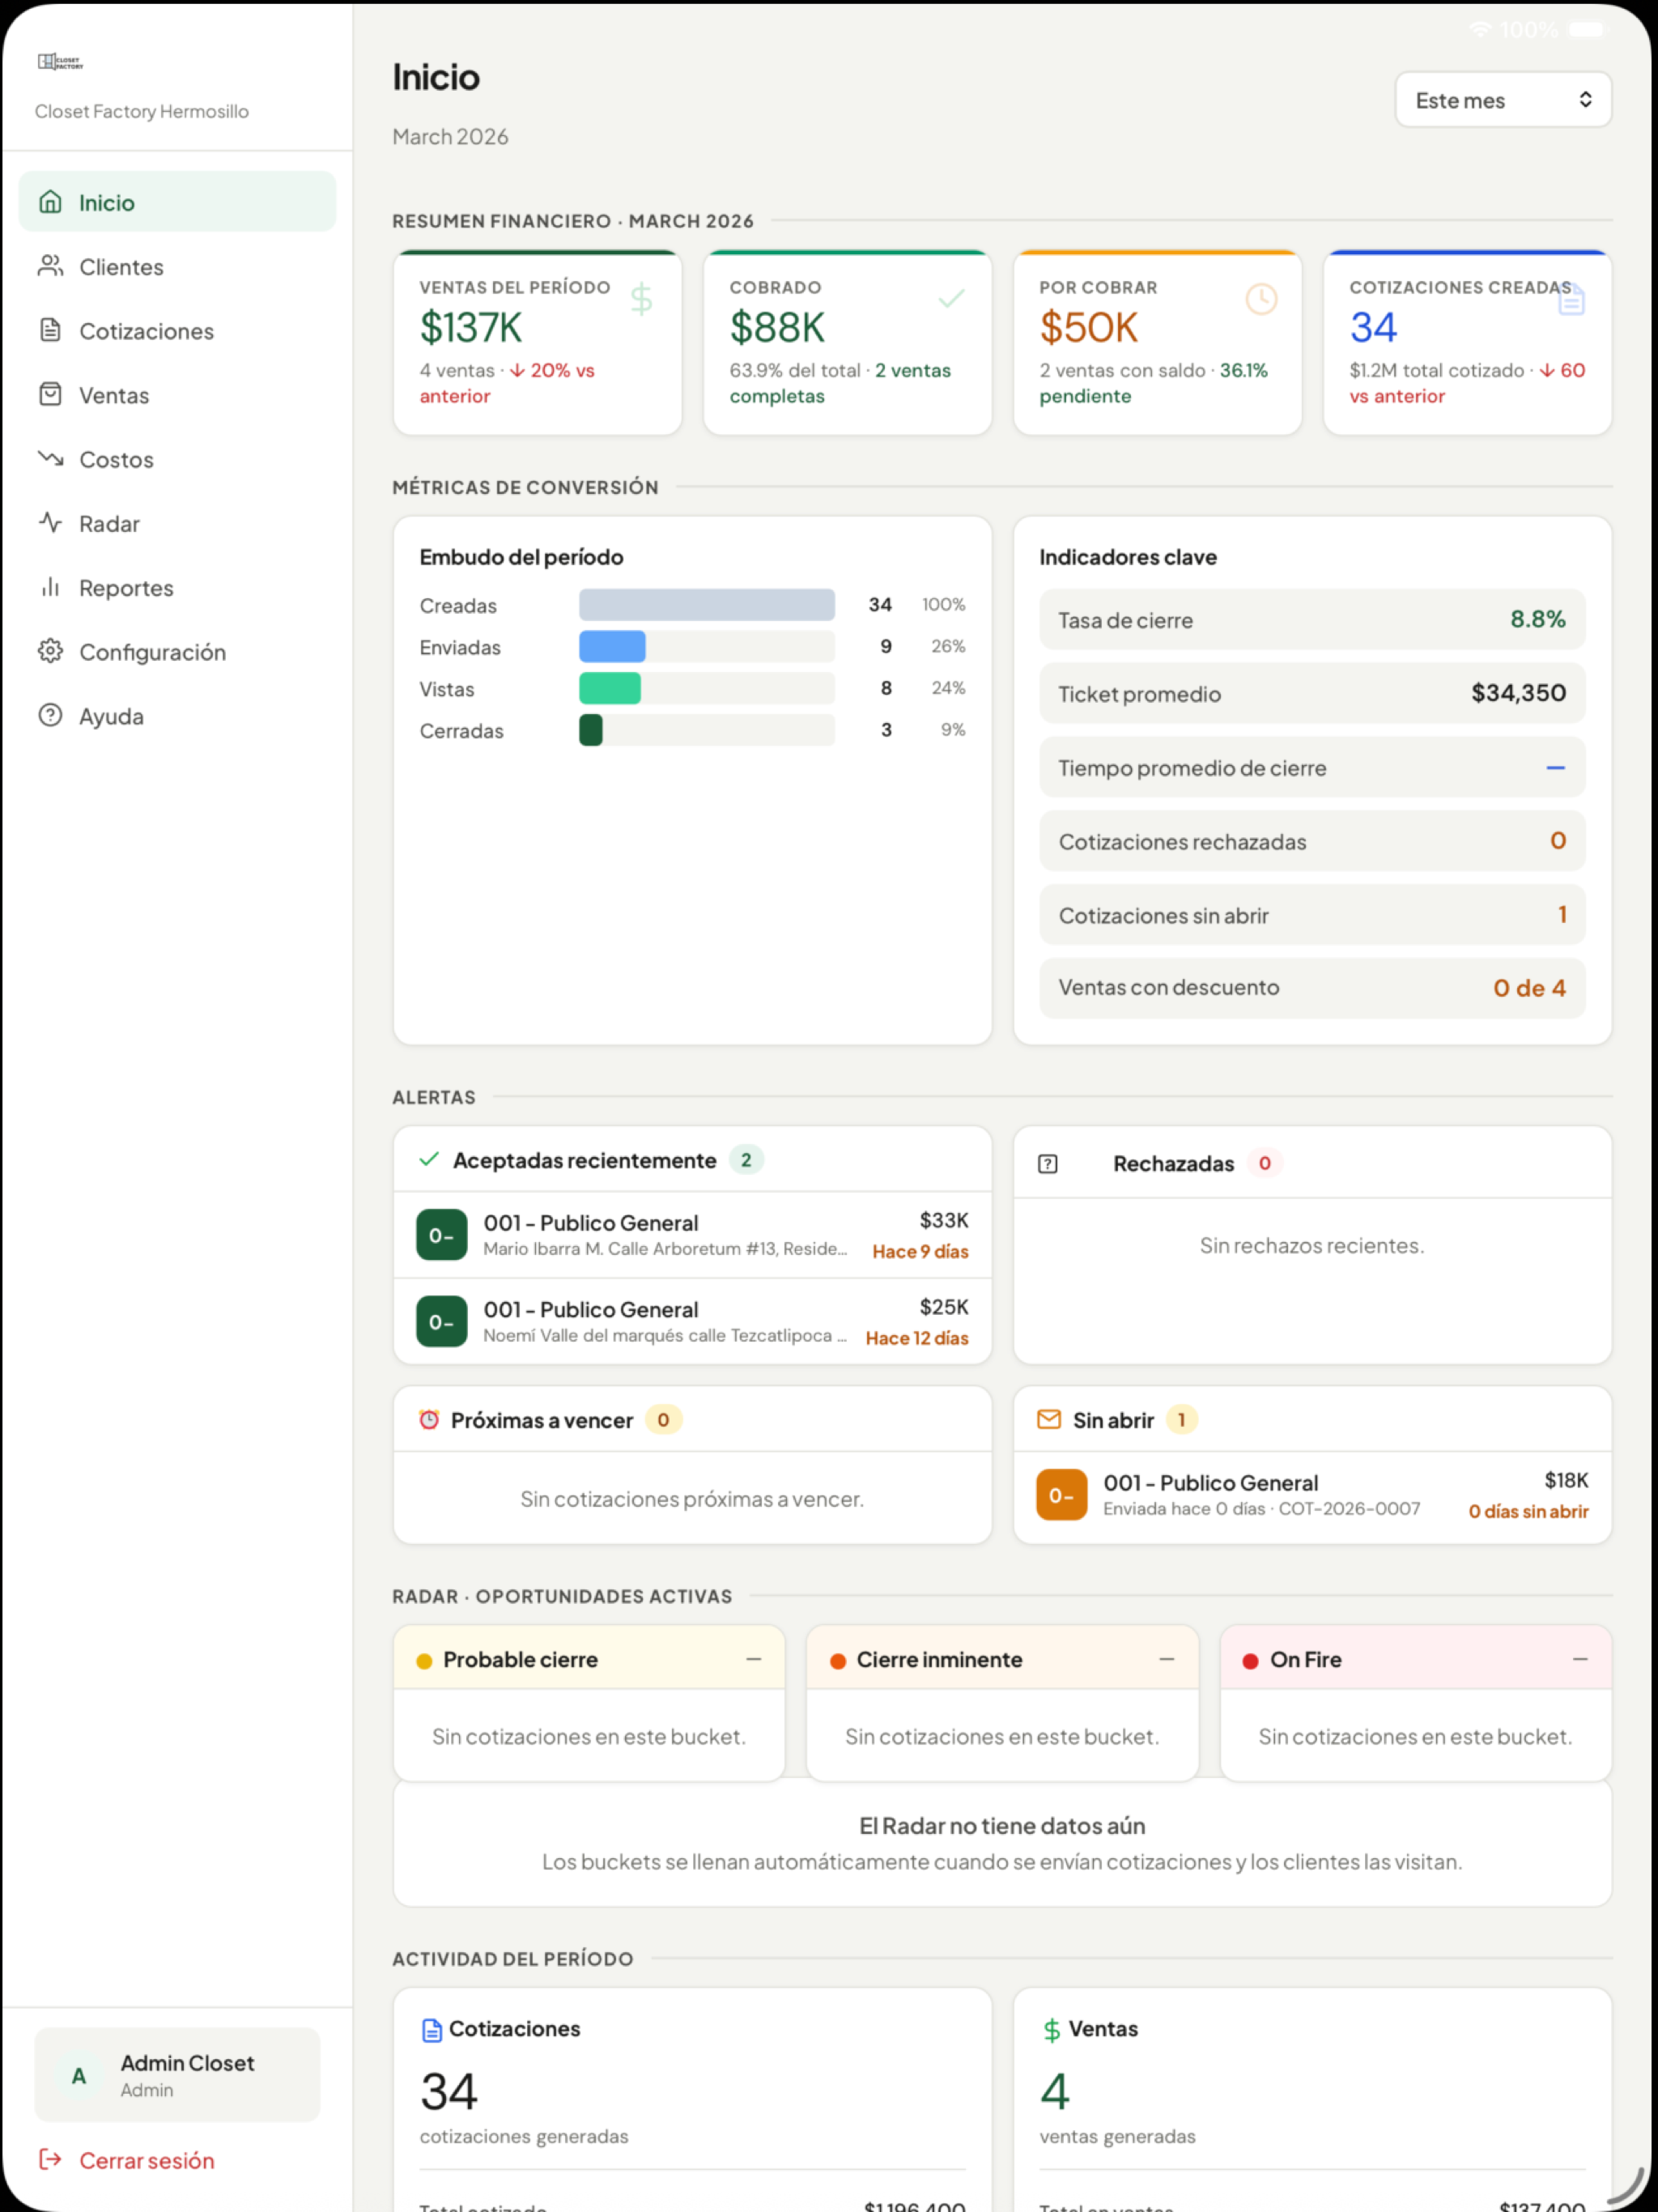
Task: Select the Ayuda question mark icon
Action: tap(50, 715)
